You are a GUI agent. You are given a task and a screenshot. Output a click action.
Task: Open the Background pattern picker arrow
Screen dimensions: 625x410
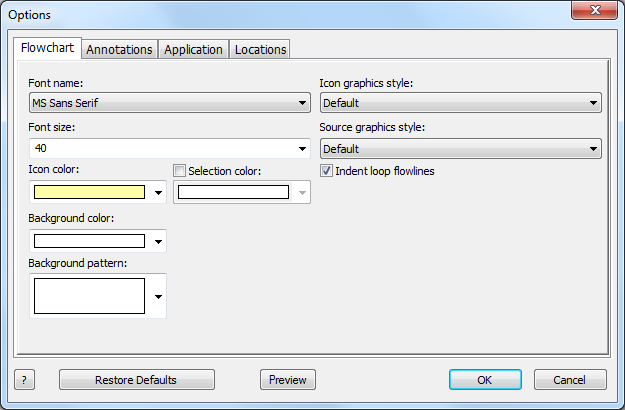click(158, 296)
